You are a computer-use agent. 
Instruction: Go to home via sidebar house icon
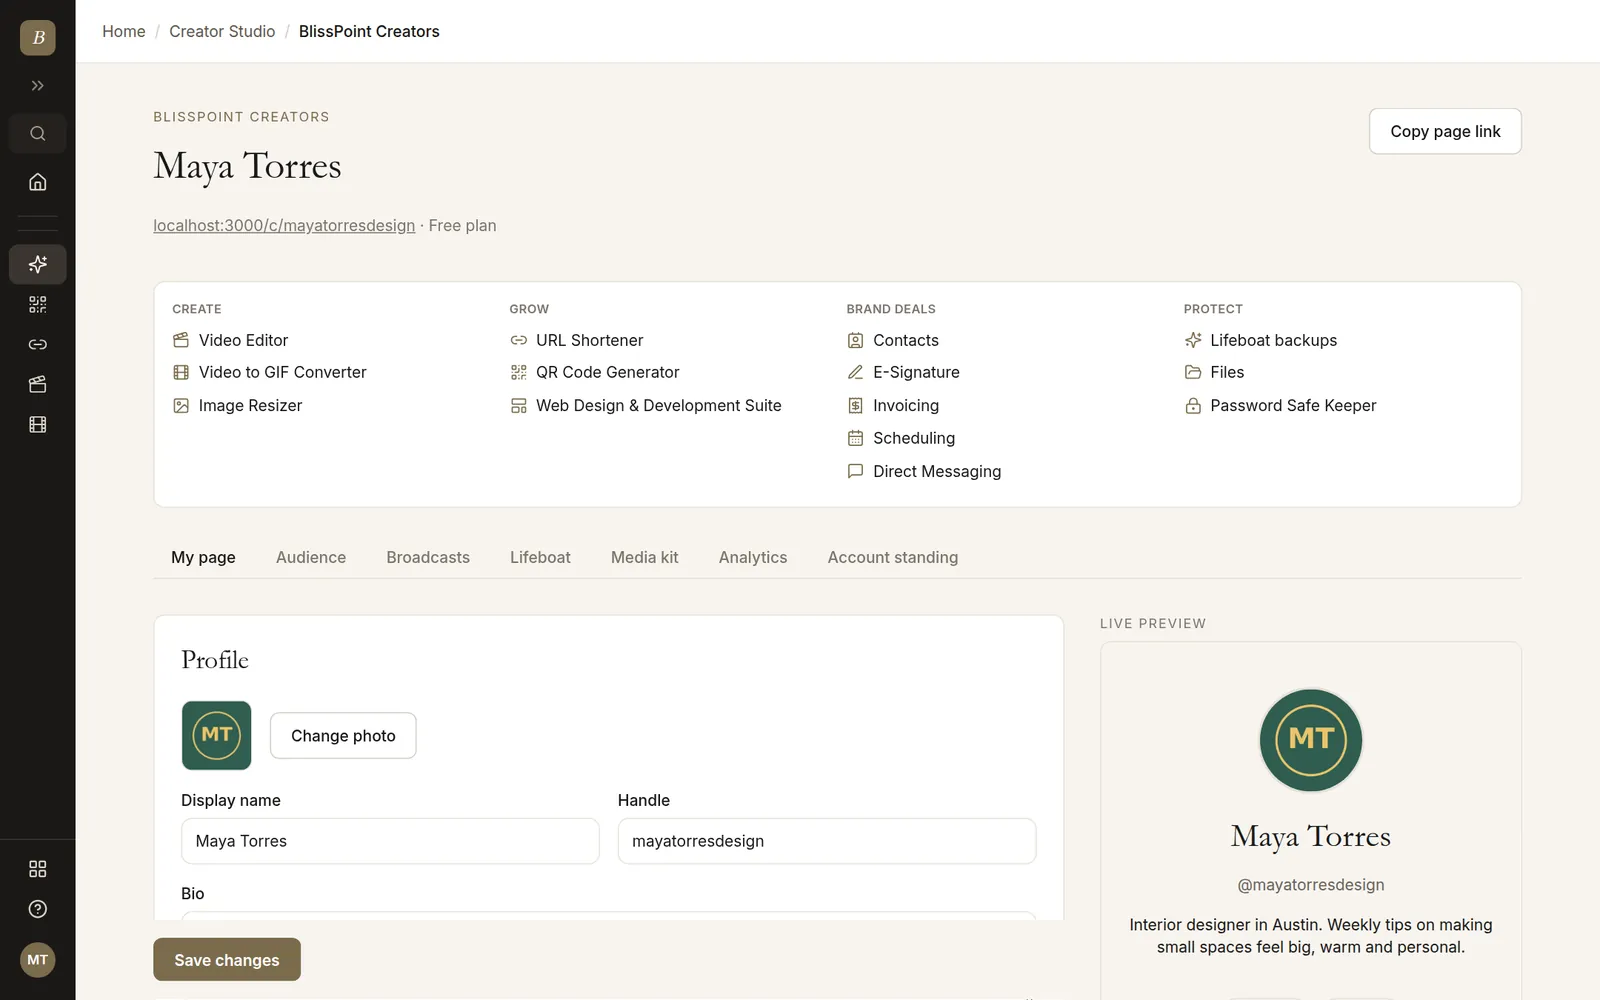[x=38, y=182]
